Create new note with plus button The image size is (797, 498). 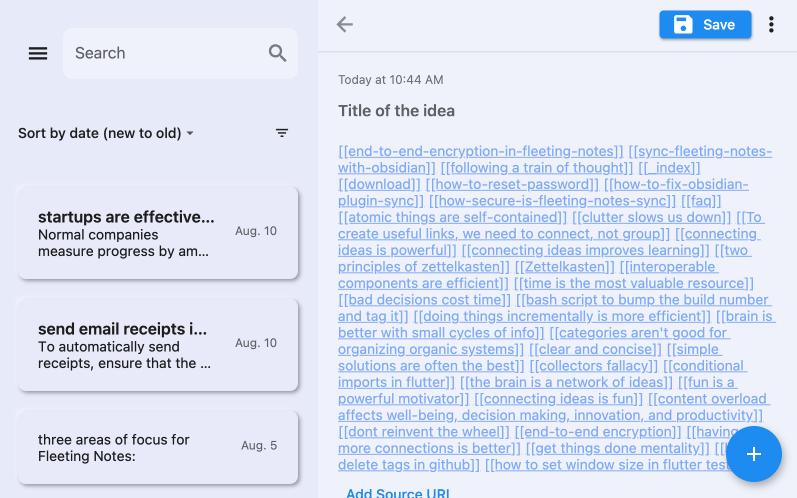[754, 454]
